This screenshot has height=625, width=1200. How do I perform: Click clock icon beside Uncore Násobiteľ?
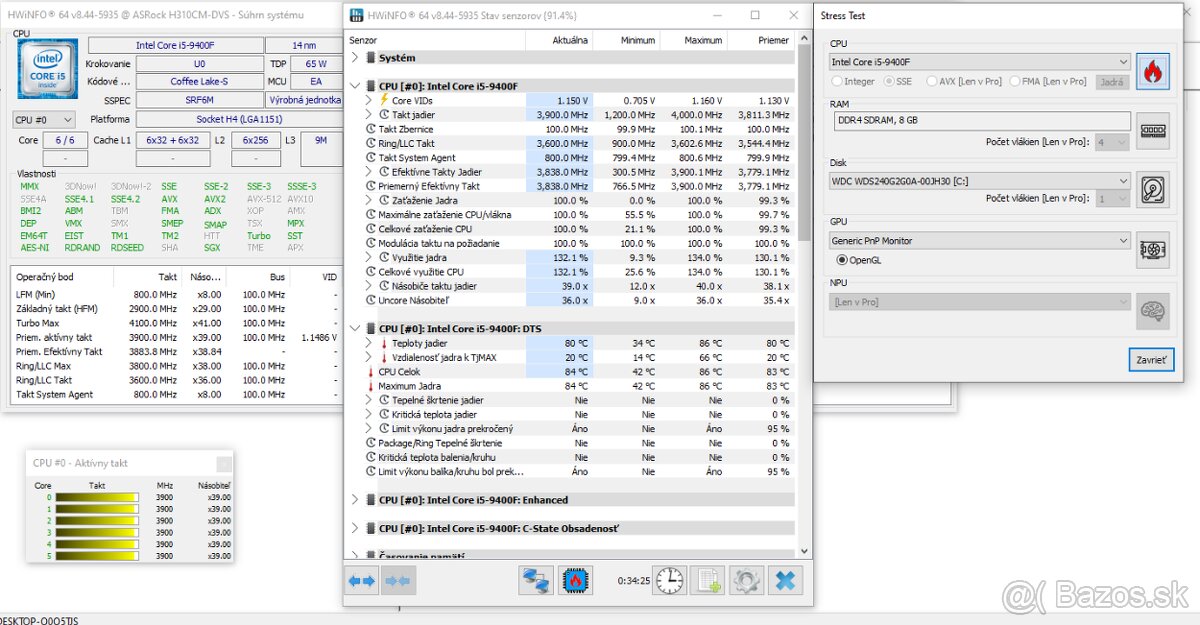[x=371, y=300]
